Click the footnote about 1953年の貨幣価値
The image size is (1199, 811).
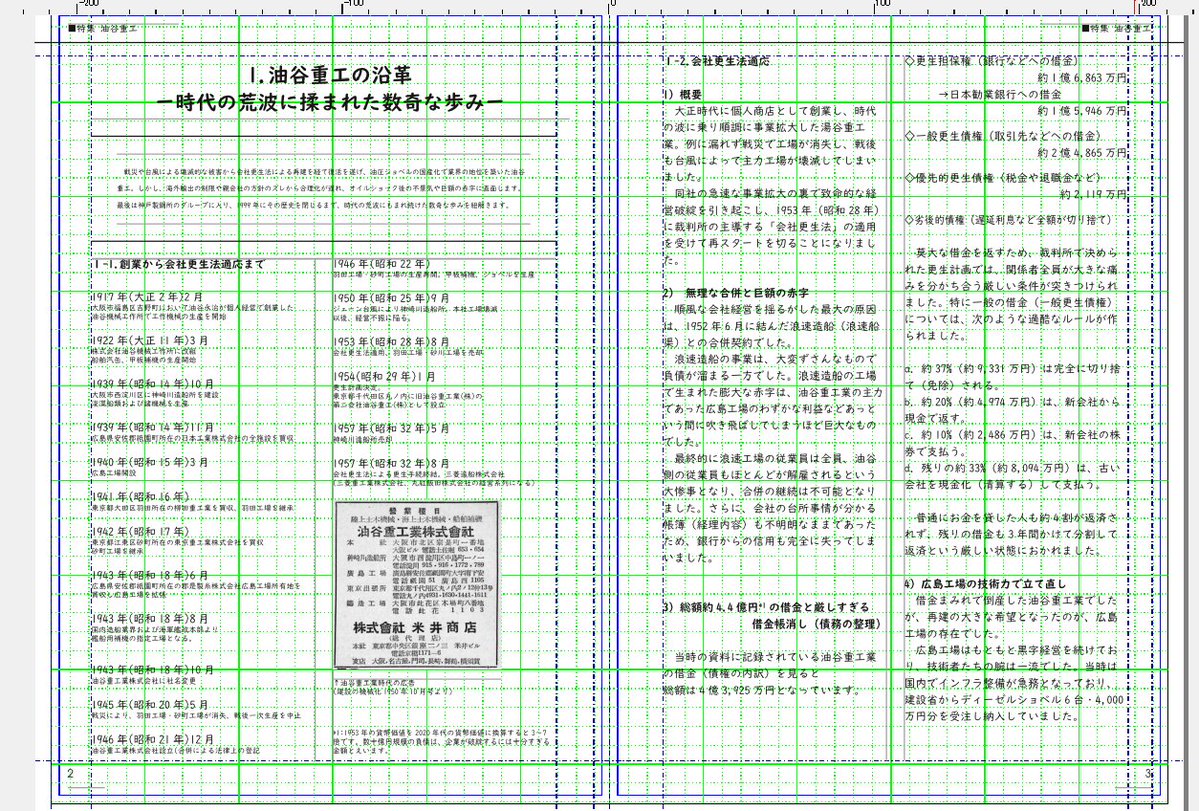point(441,741)
